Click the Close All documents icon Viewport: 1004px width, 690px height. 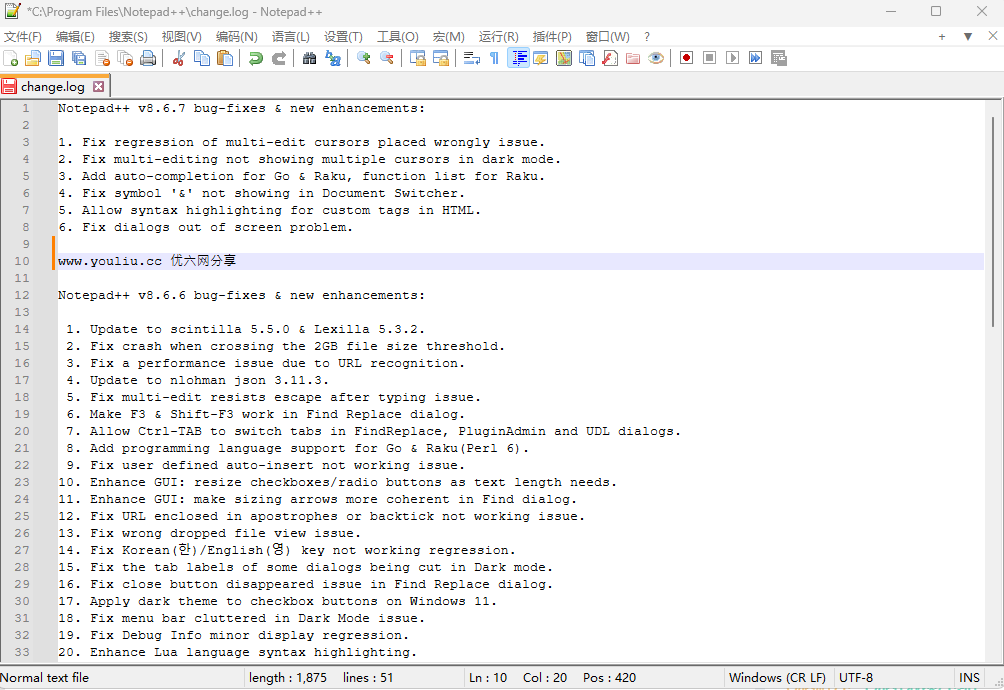coord(126,58)
